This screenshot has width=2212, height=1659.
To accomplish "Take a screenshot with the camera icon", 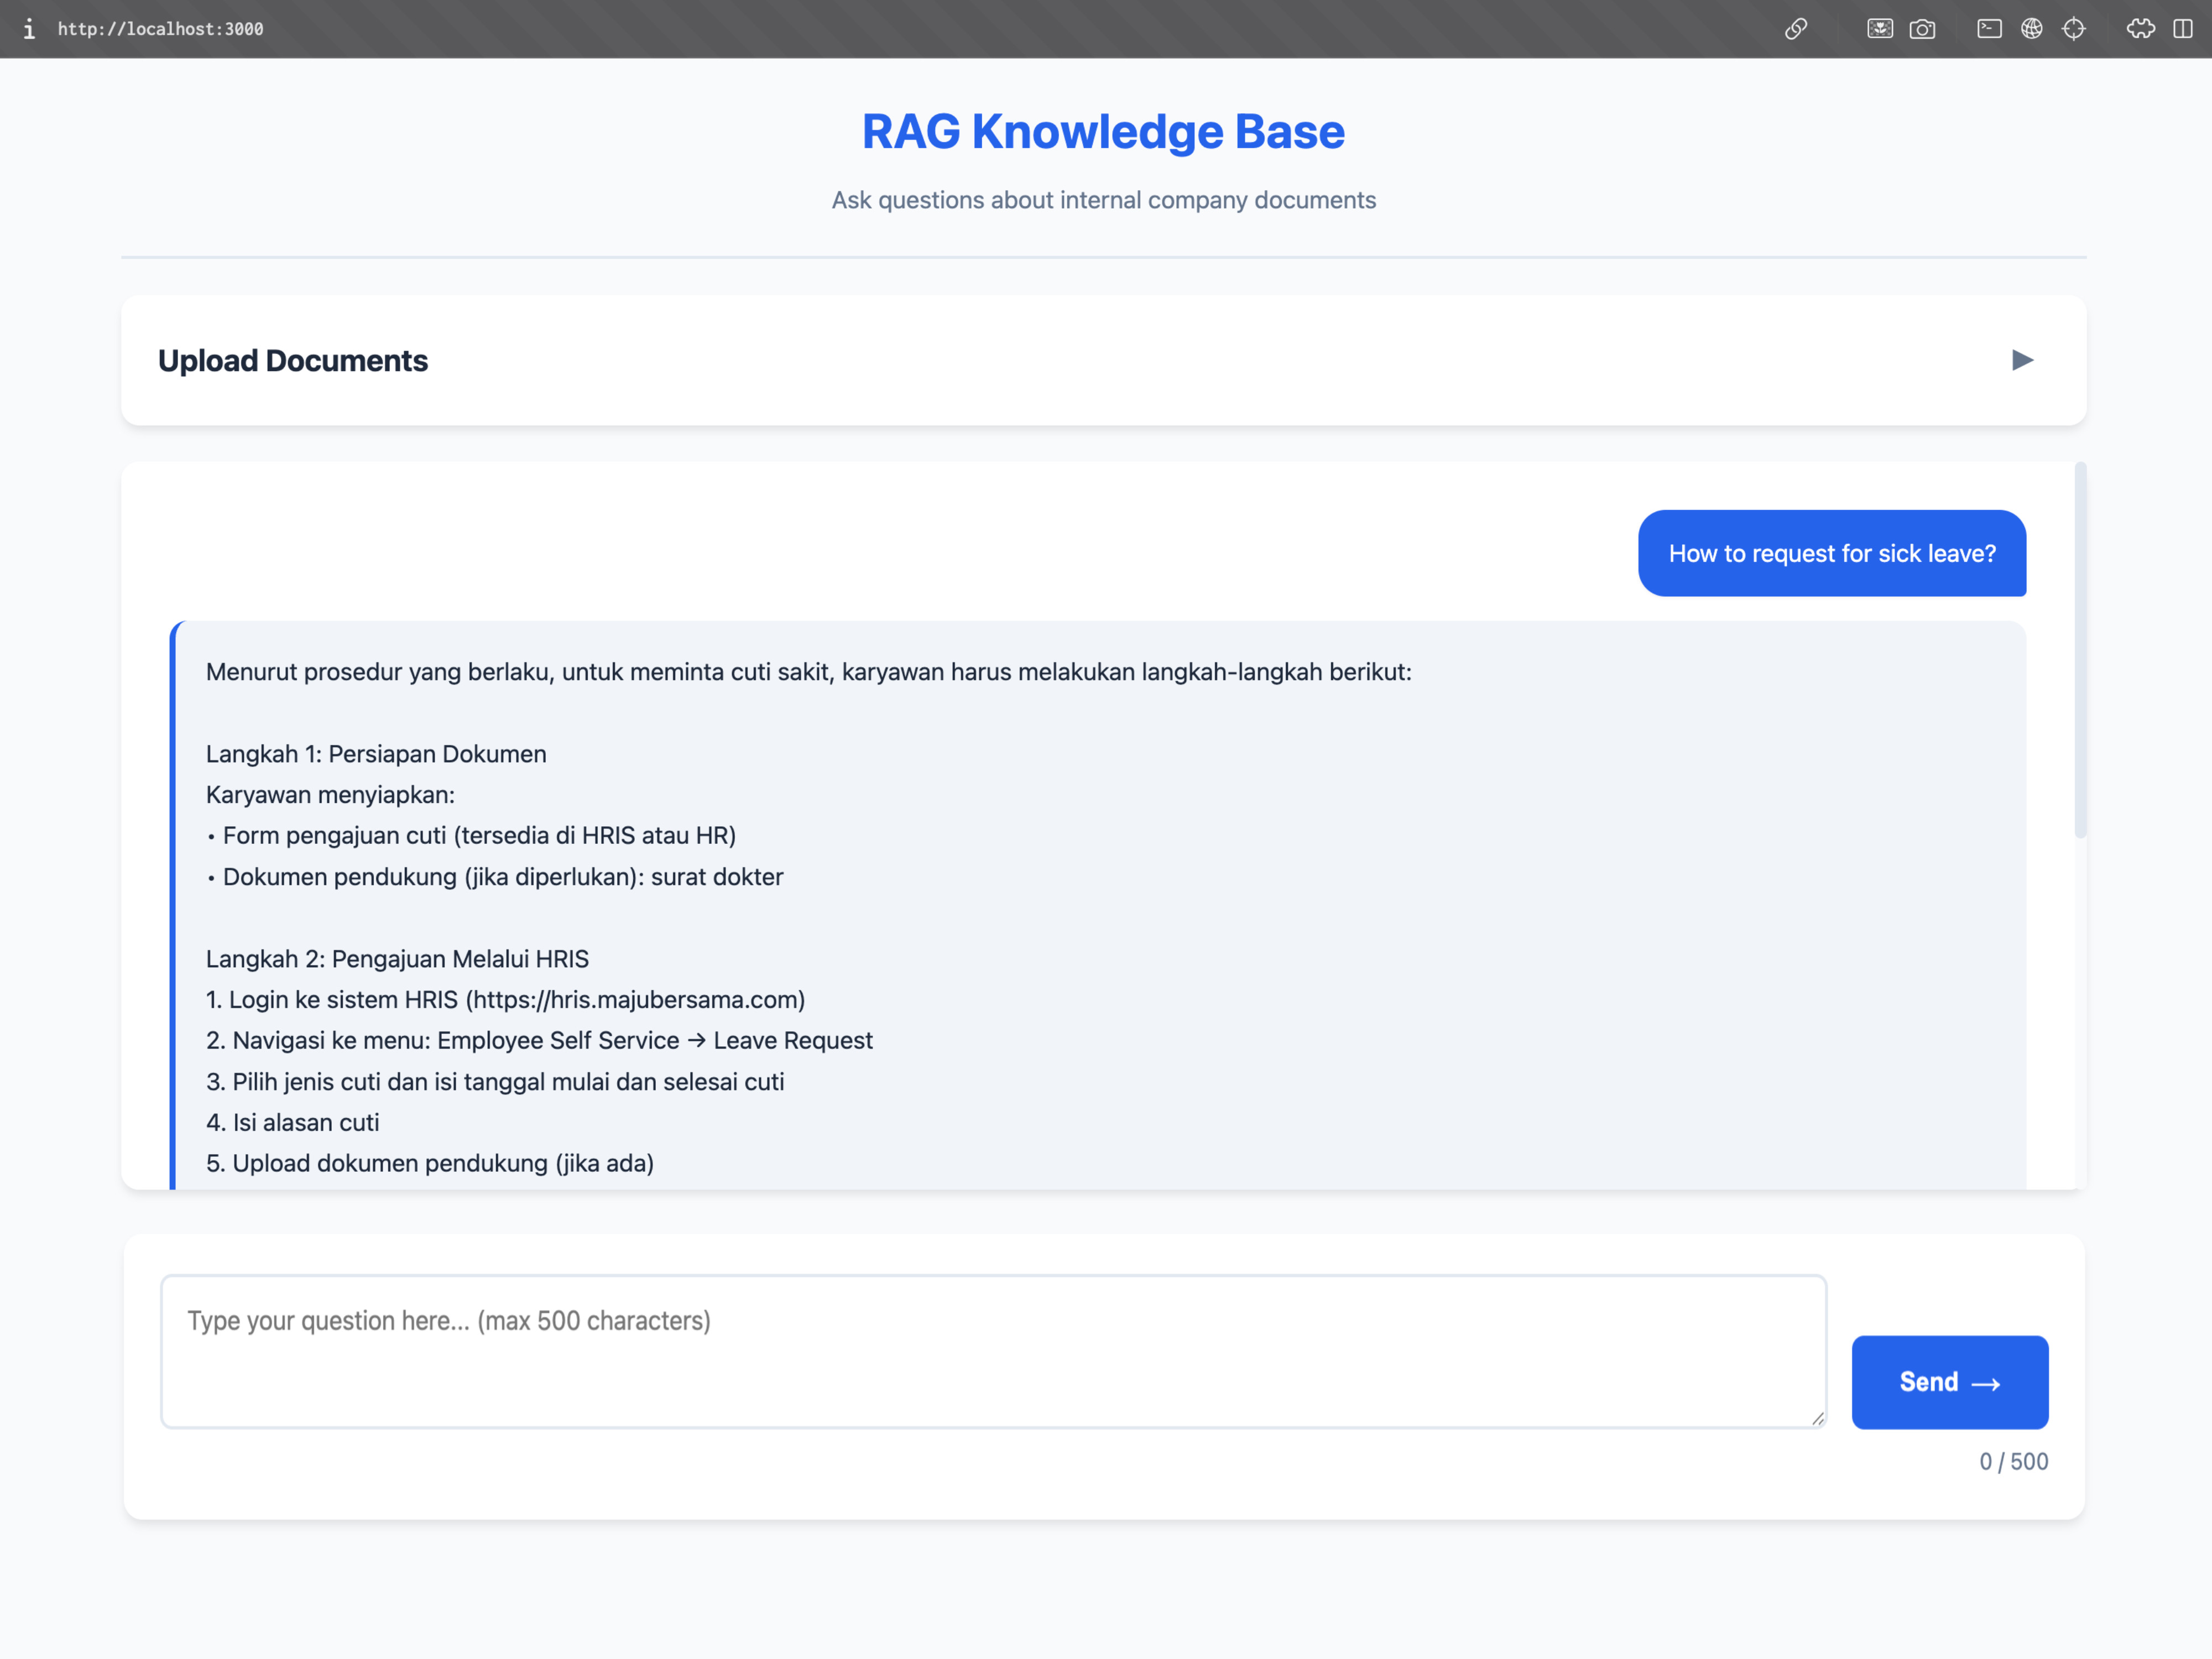I will pos(1924,29).
